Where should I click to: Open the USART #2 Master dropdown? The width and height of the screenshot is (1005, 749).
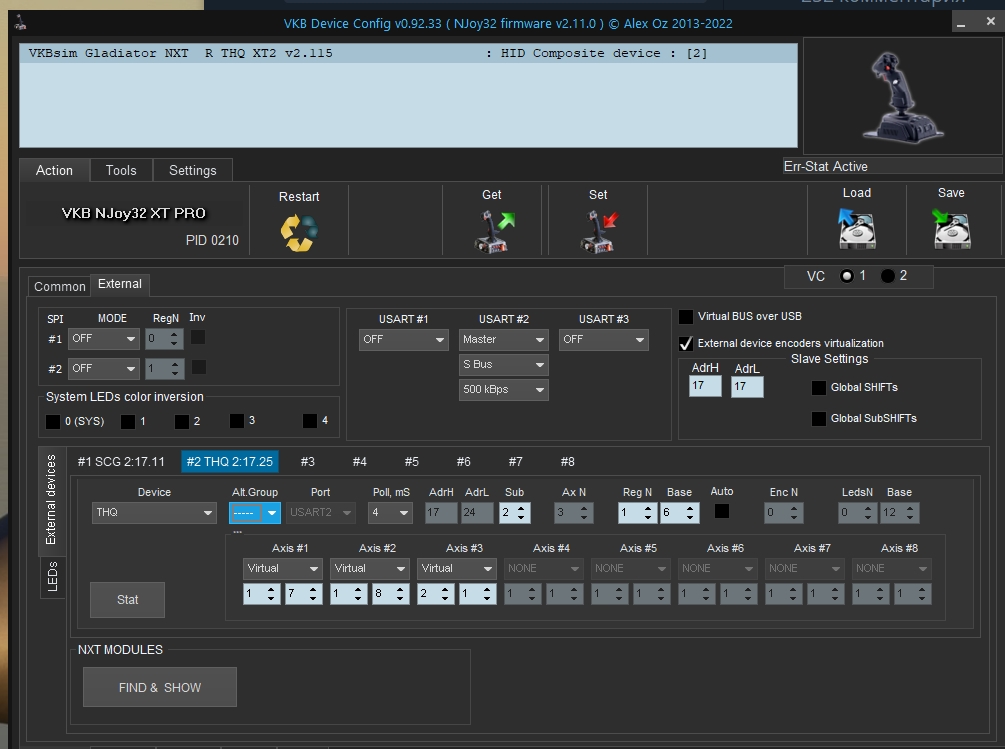click(x=503, y=340)
